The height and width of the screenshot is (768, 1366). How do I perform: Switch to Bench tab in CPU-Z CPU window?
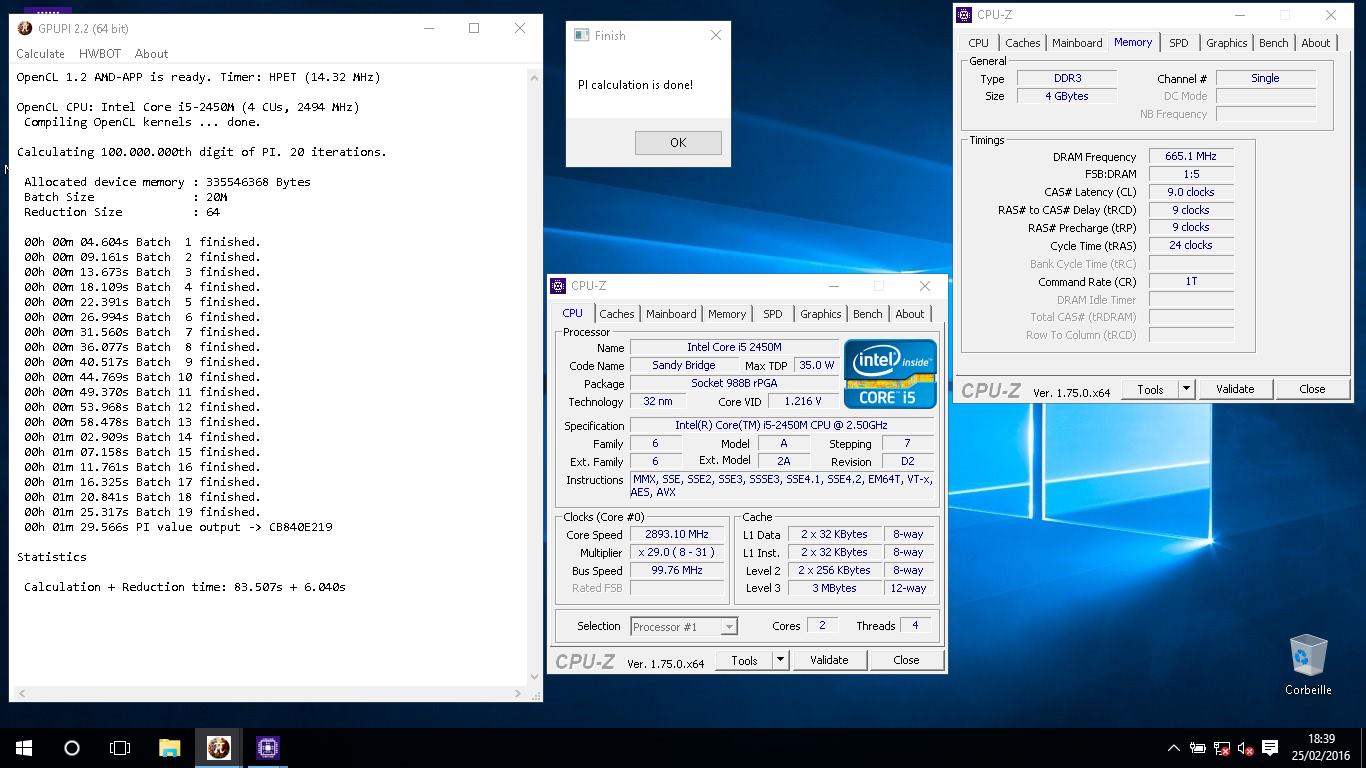tap(868, 314)
